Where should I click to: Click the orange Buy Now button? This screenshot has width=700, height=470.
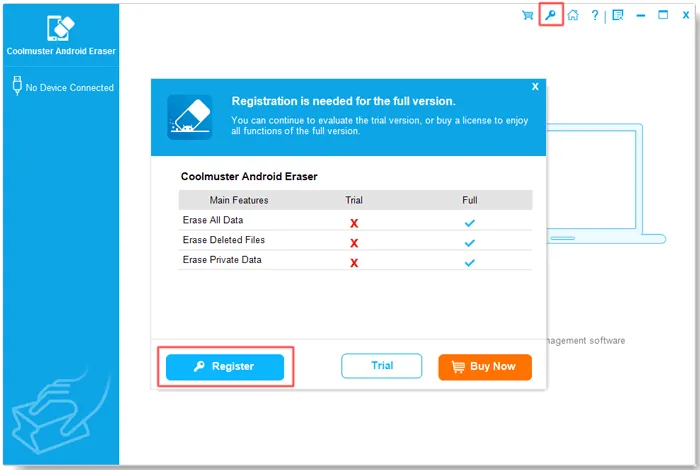tap(485, 367)
